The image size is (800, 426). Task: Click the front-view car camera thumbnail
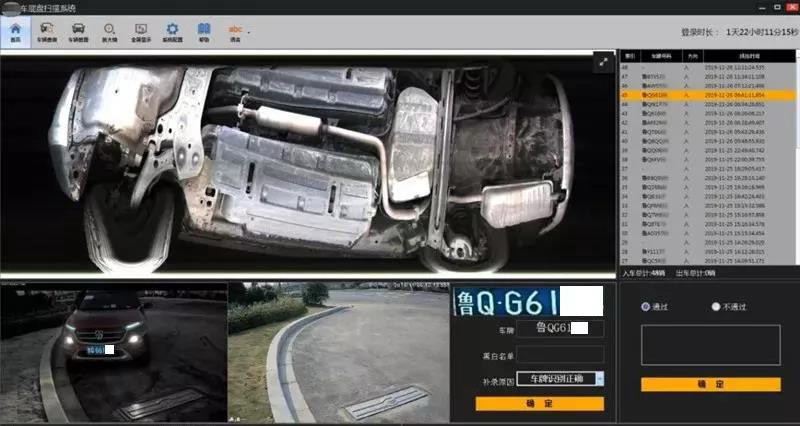tap(113, 352)
